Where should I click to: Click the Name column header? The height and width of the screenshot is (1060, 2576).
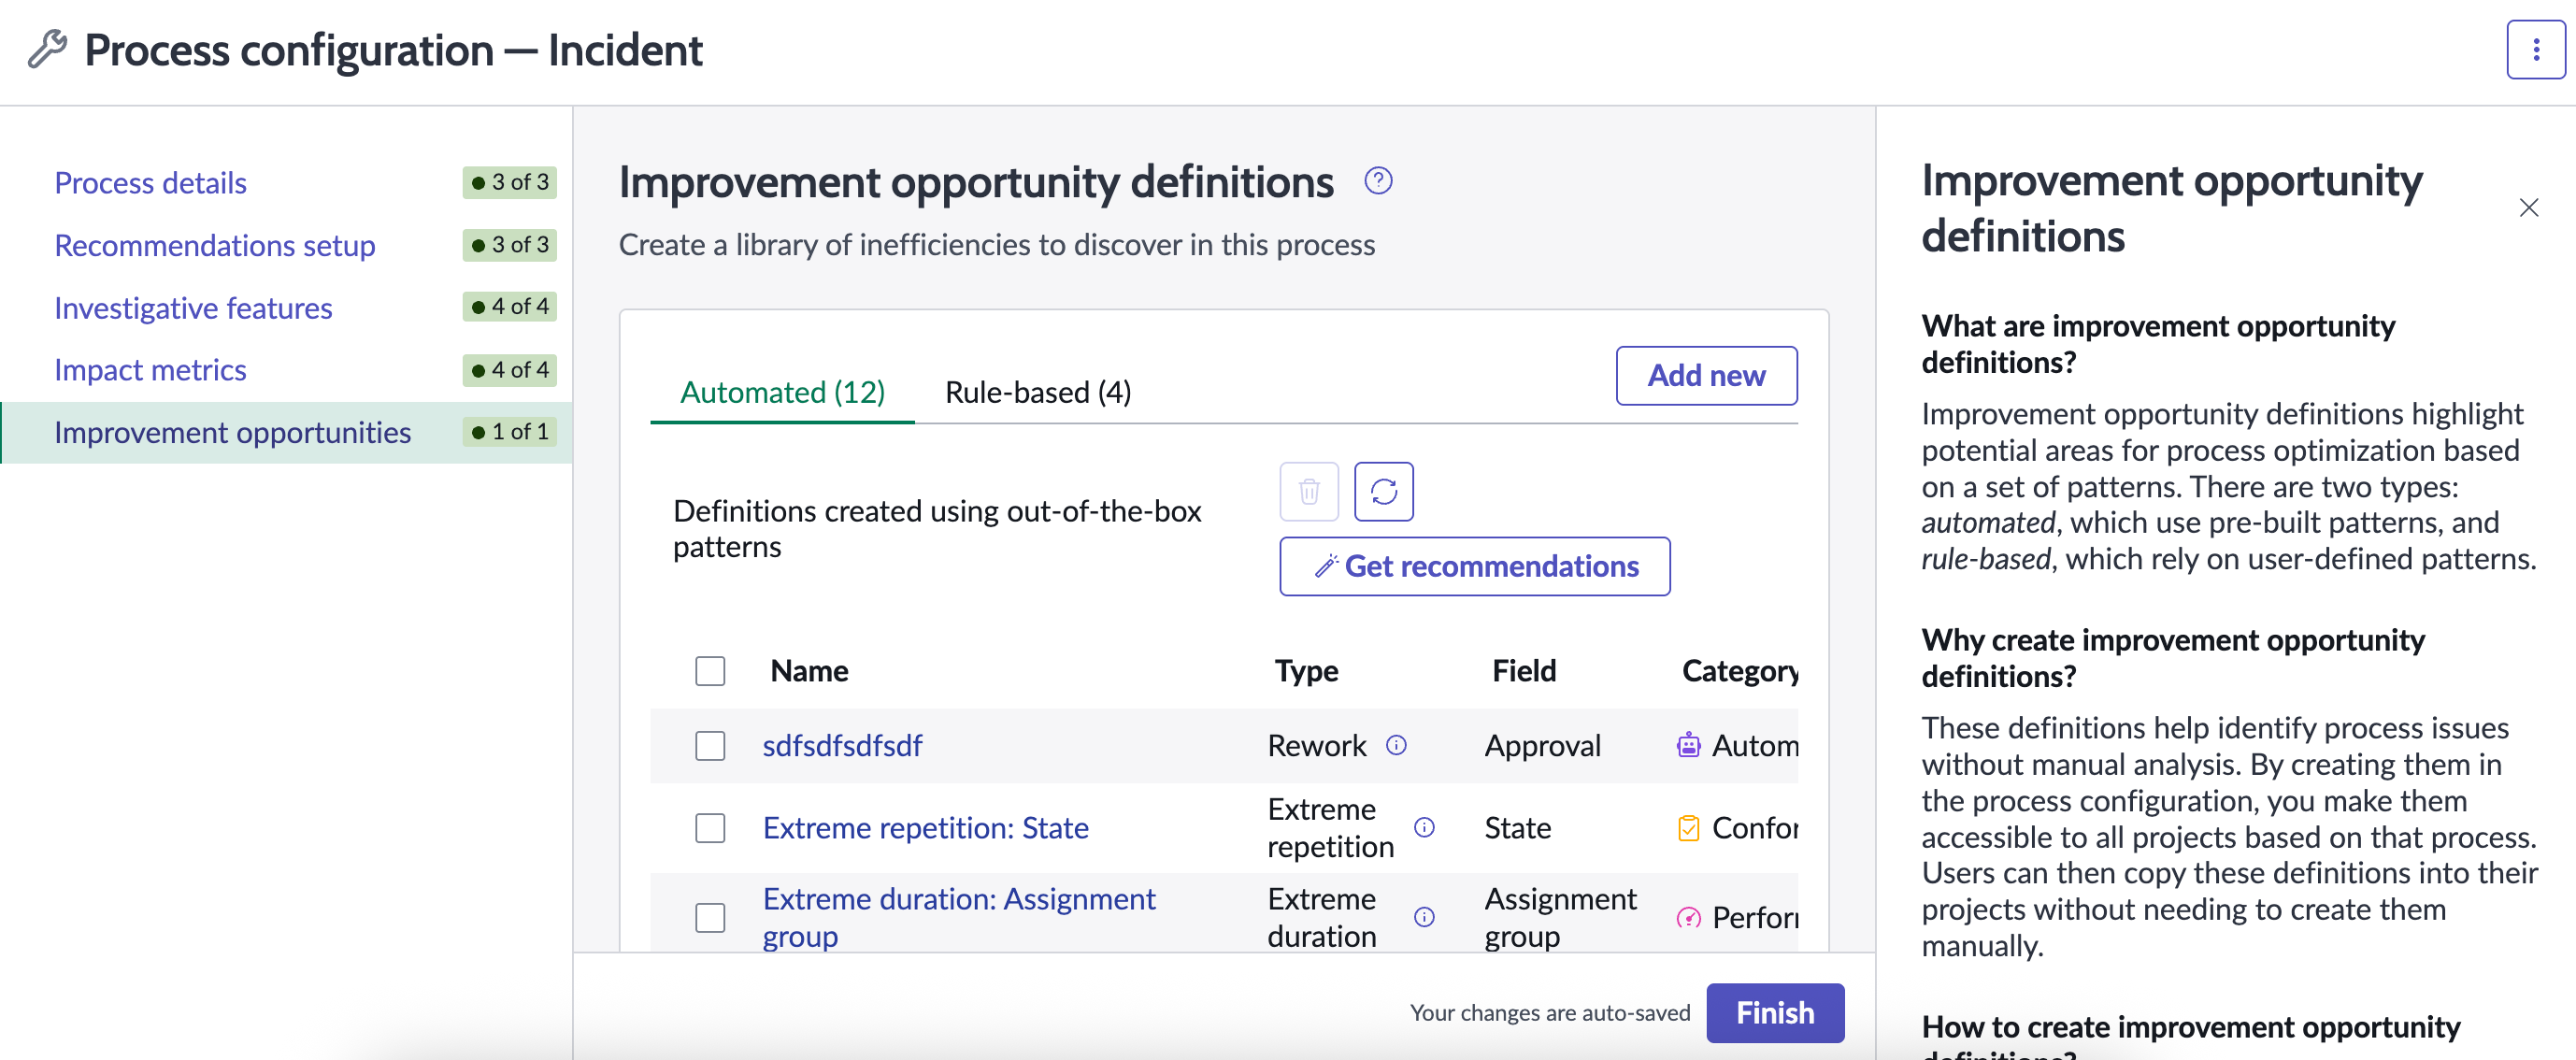pos(808,670)
